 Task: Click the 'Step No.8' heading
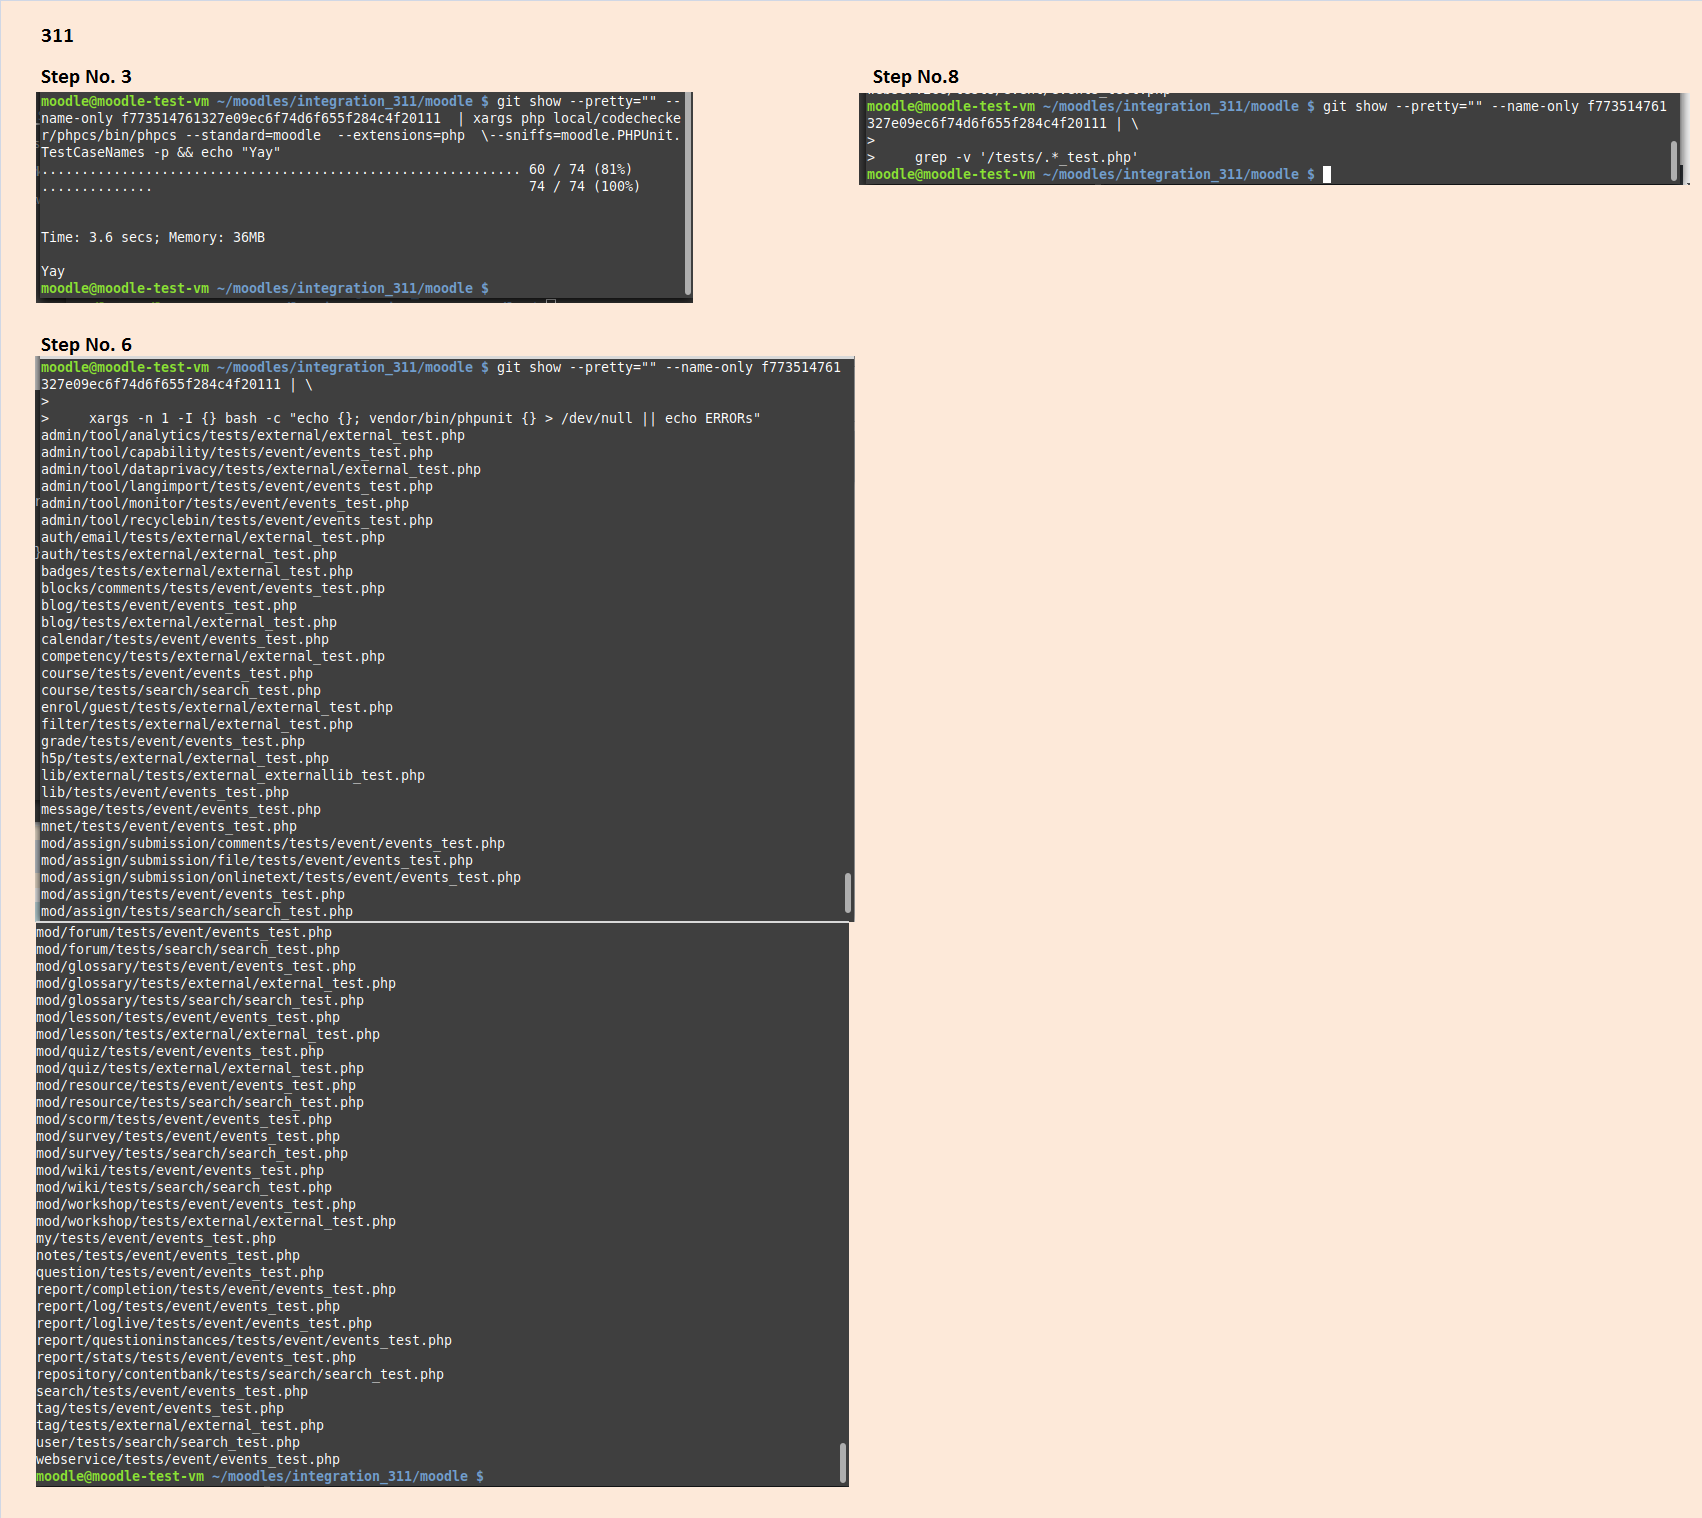[x=915, y=77]
